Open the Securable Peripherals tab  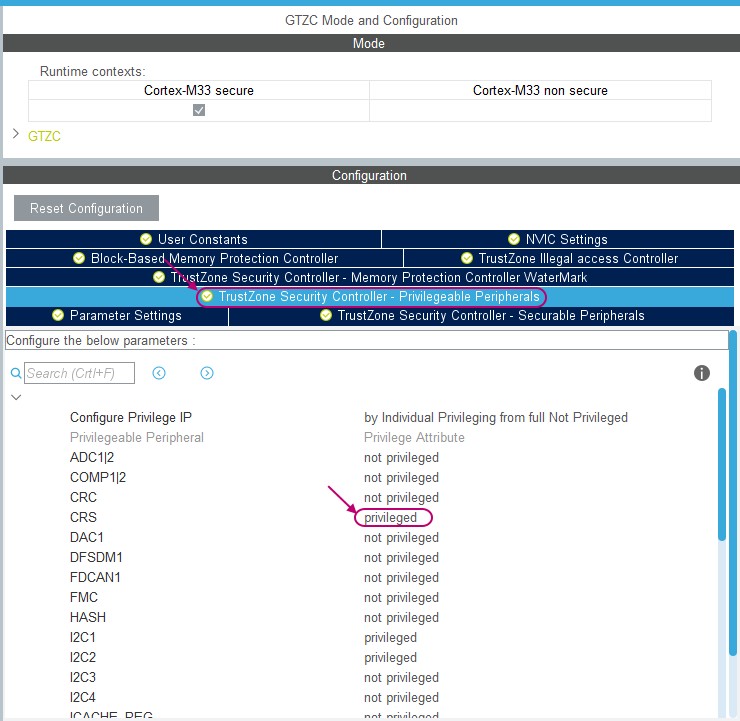click(481, 315)
